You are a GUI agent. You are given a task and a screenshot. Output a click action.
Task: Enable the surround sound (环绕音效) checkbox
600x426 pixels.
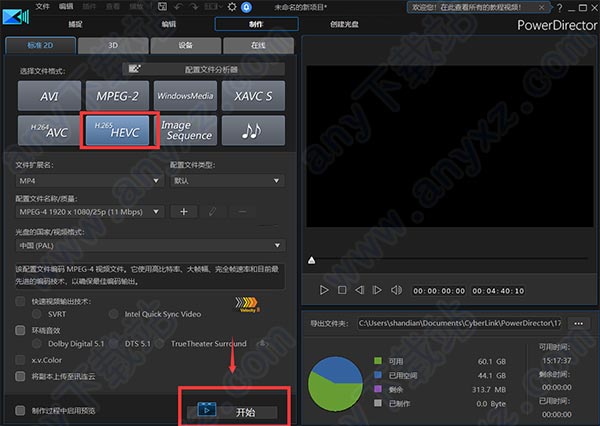pyautogui.click(x=20, y=330)
